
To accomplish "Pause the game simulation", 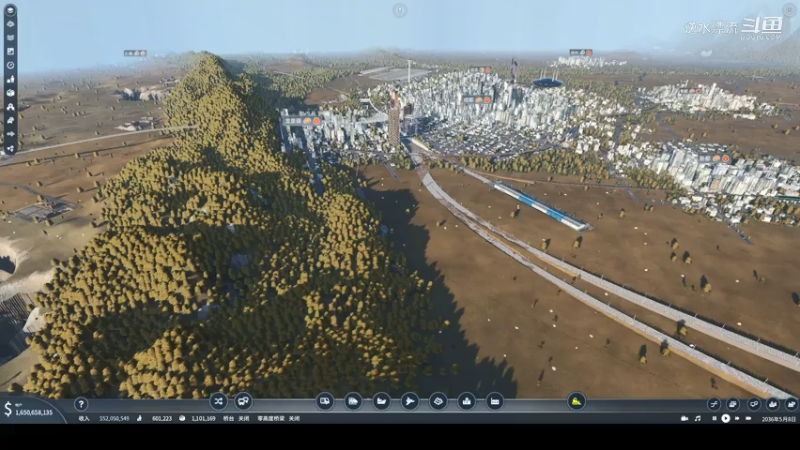I will [x=714, y=418].
